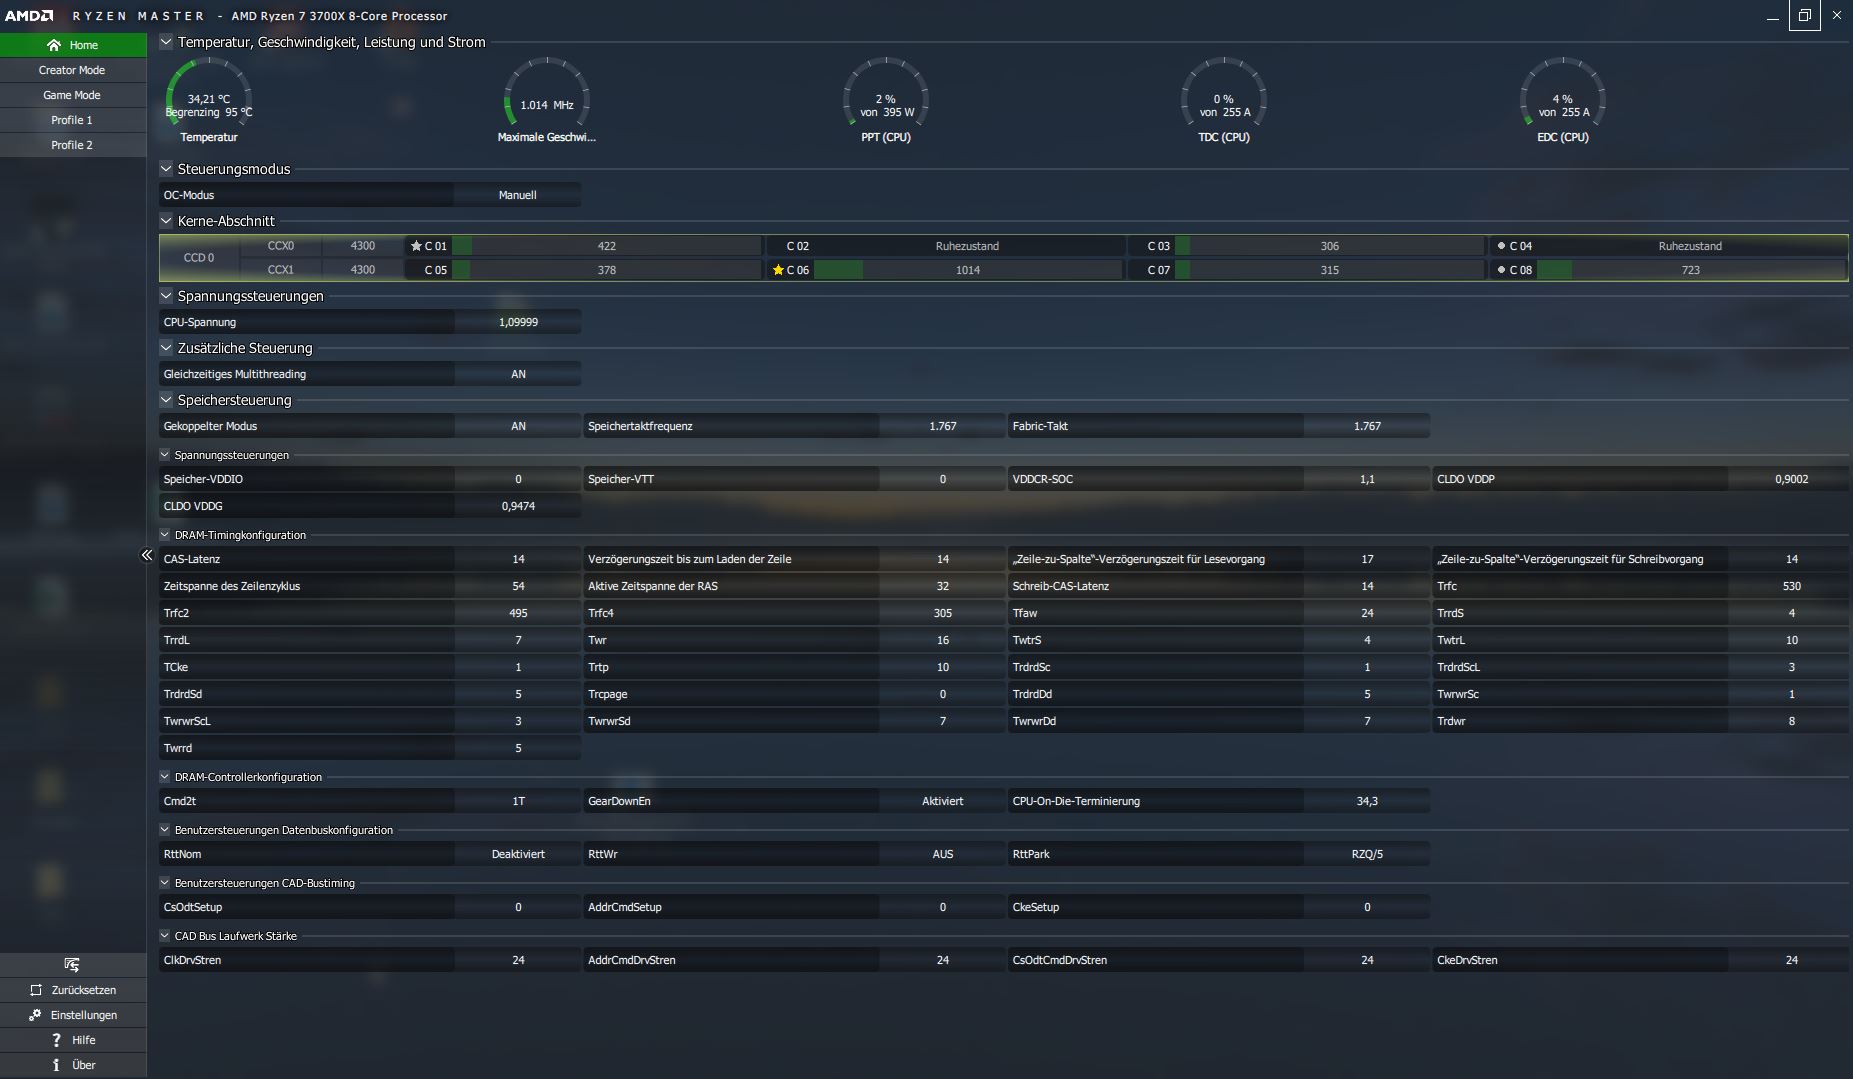
Task: Collapse the Steuerungsmodus section
Action: pos(166,169)
